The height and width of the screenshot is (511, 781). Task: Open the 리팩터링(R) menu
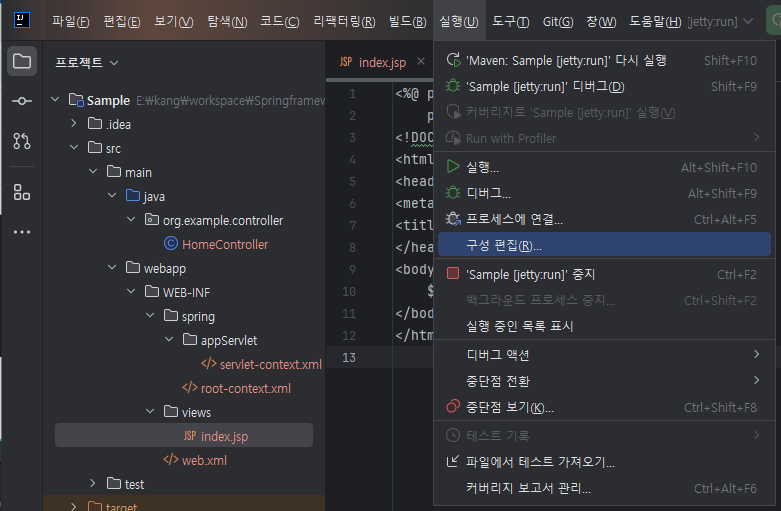tap(344, 21)
